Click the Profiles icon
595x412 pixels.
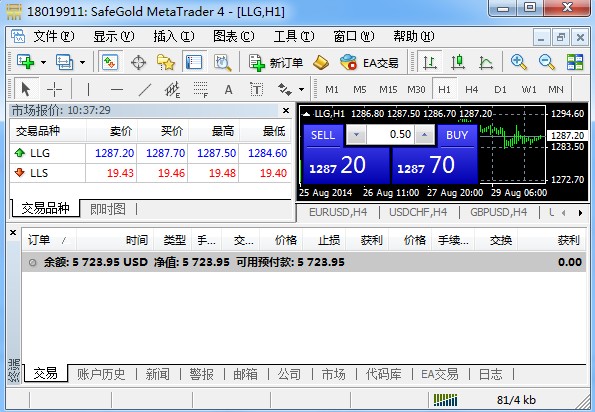tap(64, 62)
